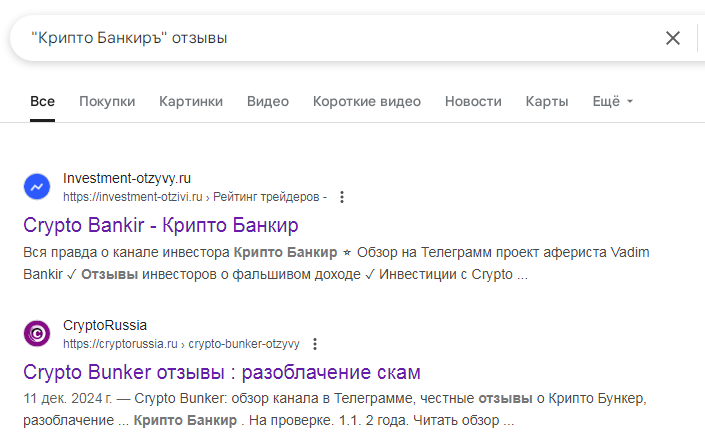Open the Новости tab

coord(473,102)
